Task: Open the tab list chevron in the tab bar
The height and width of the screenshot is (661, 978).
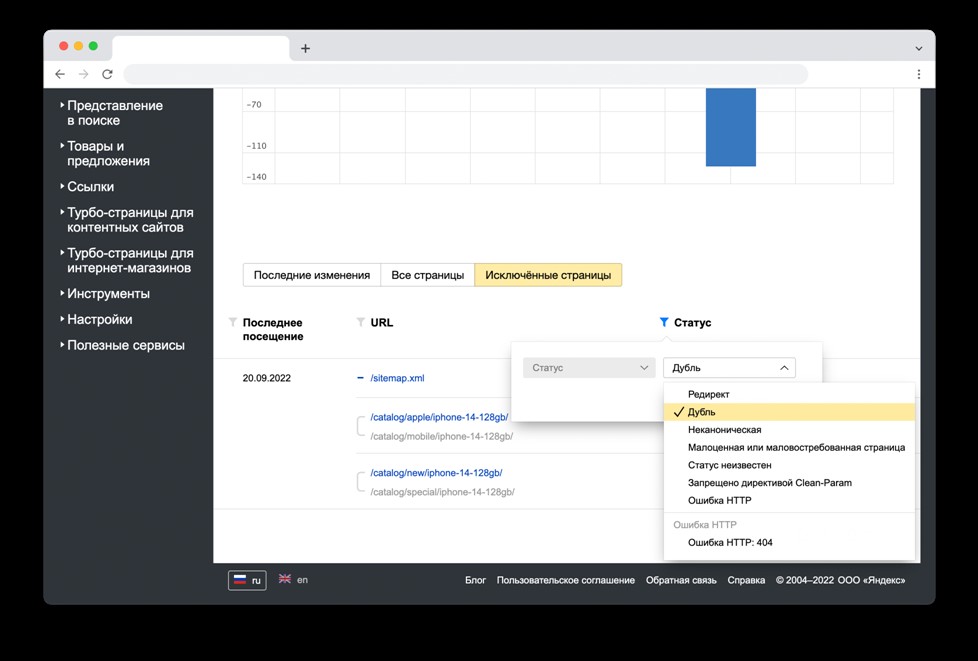Action: click(x=919, y=48)
